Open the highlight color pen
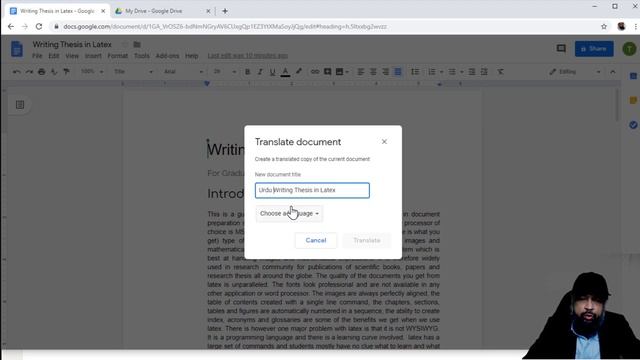This screenshot has width=640, height=360. tap(299, 72)
